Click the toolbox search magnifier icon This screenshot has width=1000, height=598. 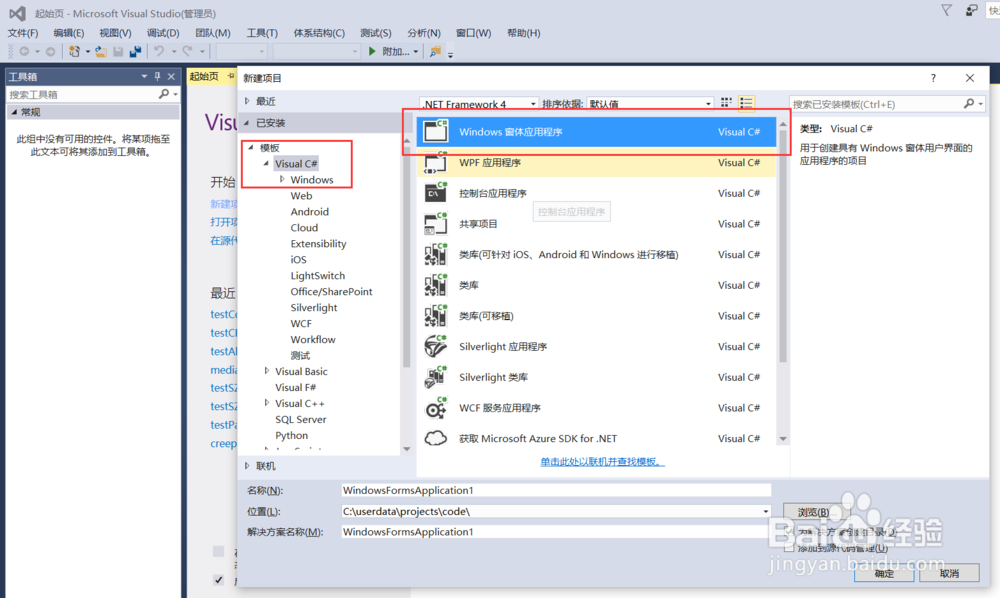[x=164, y=94]
